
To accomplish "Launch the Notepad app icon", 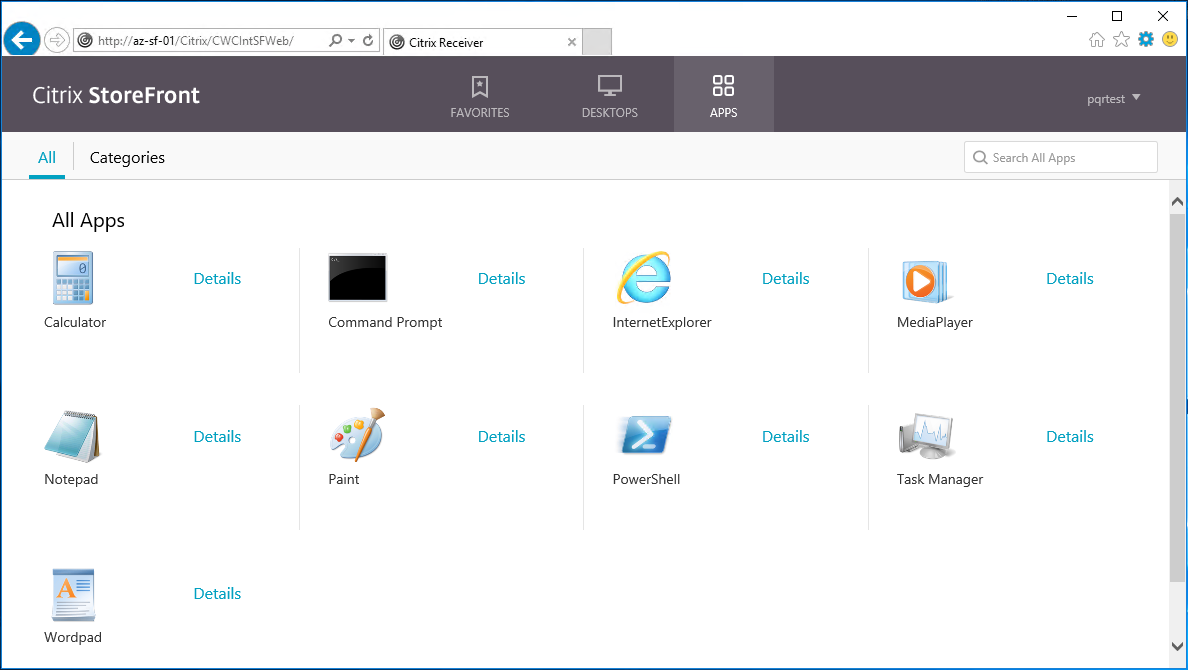I will 72,437.
